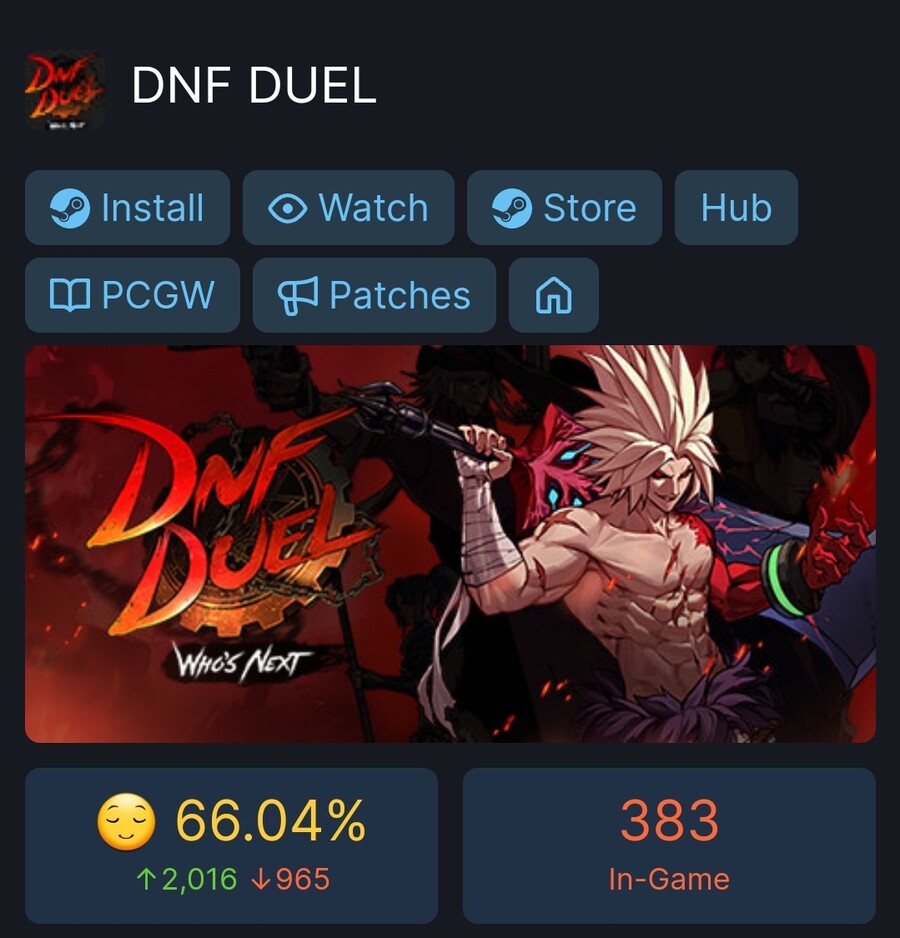The image size is (900, 938).
Task: Click the eye icon on the Watch button
Action: [x=288, y=208]
